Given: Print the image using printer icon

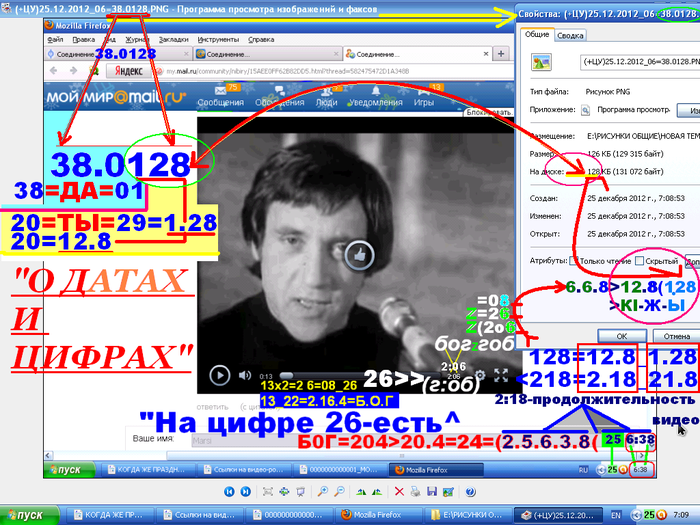Looking at the screenshot, I should pyautogui.click(x=415, y=492).
